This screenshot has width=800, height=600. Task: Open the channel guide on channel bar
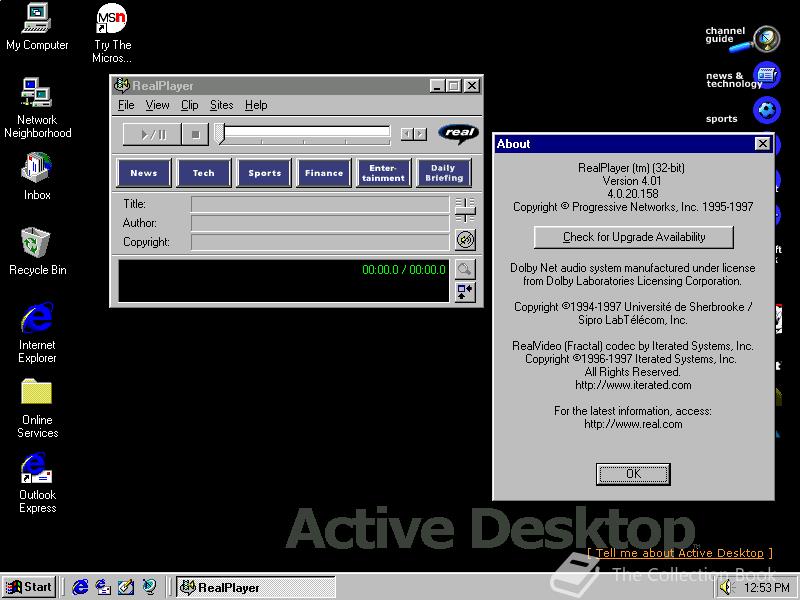click(742, 39)
